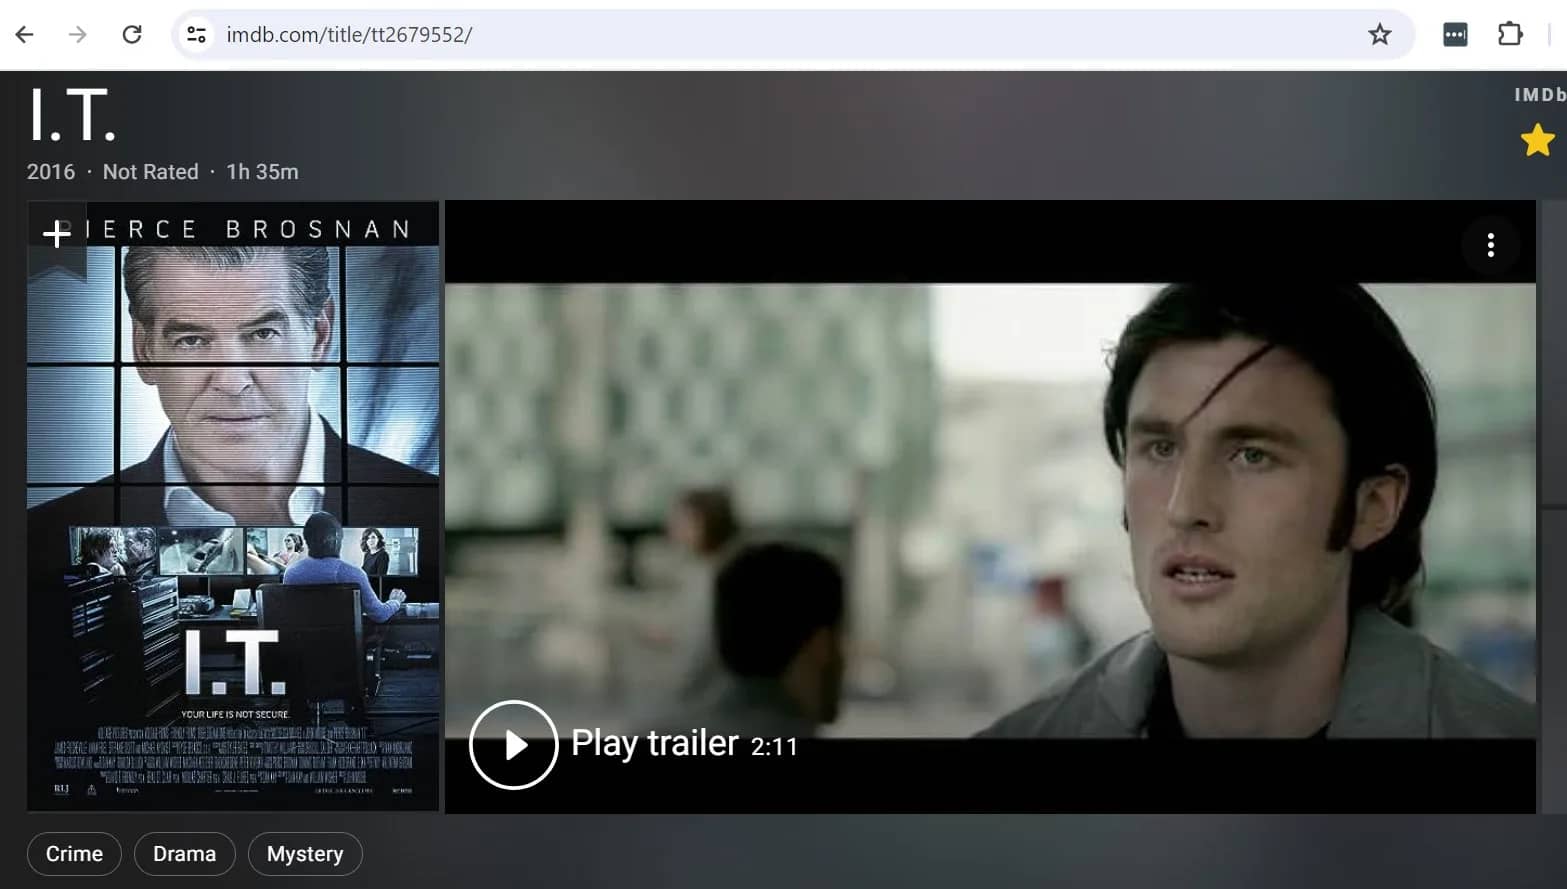
Task: Go forward to the next page
Action: [x=78, y=34]
